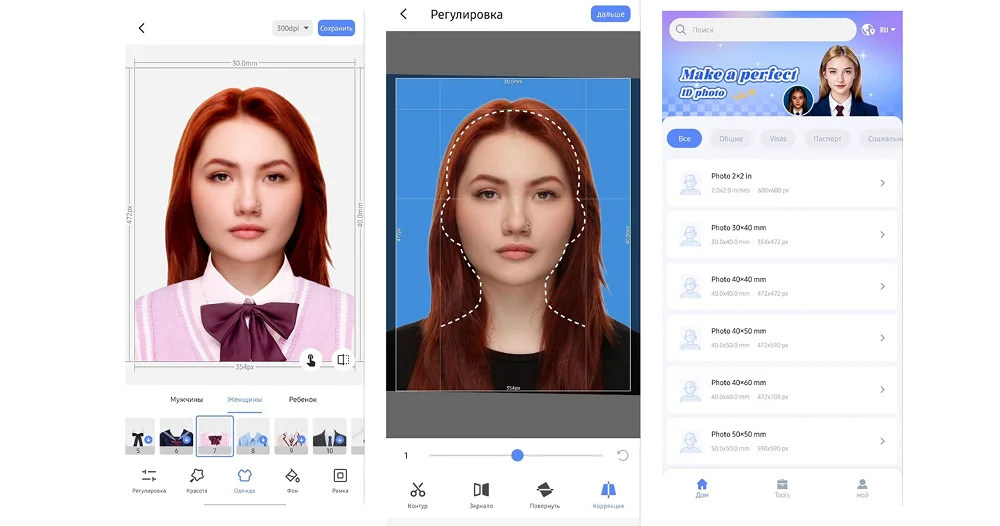Click the search magnifier icon

(x=680, y=29)
